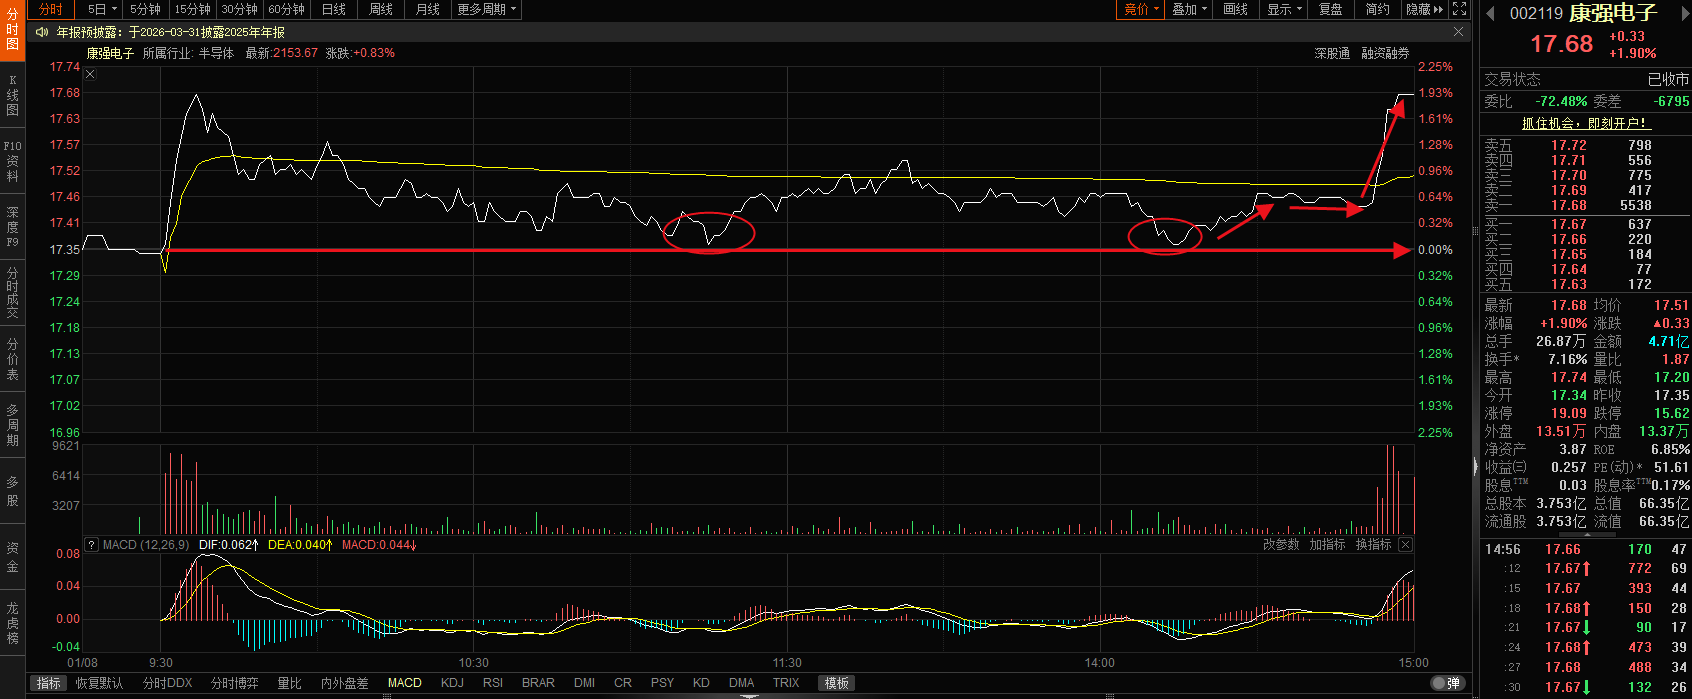Switch to 60分钟 period
Screen dimensions: 1692x699
tap(286, 9)
